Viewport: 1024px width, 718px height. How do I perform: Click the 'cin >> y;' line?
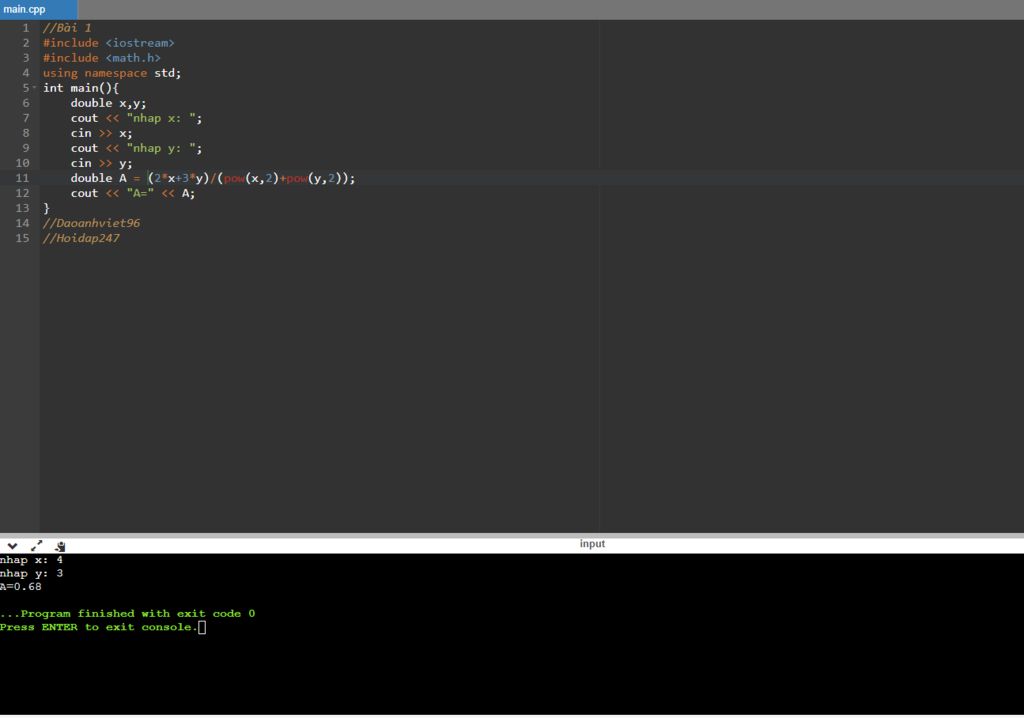(x=101, y=163)
